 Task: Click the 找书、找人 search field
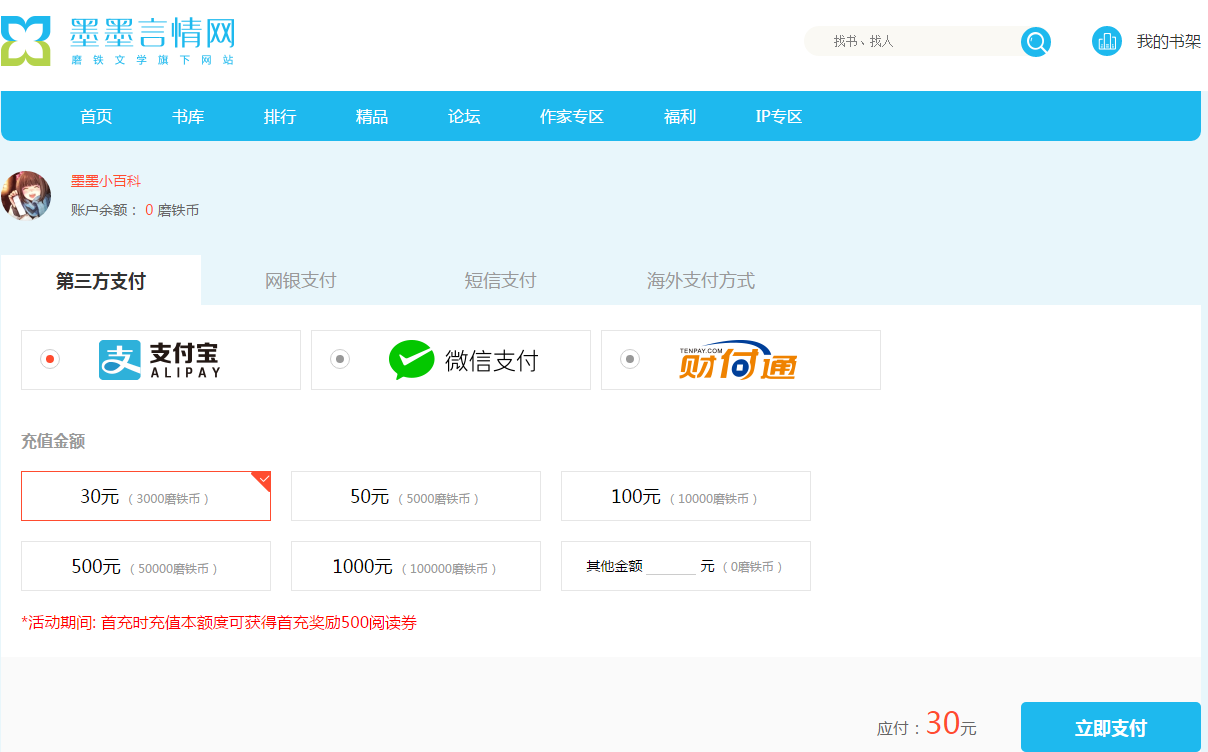[912, 41]
